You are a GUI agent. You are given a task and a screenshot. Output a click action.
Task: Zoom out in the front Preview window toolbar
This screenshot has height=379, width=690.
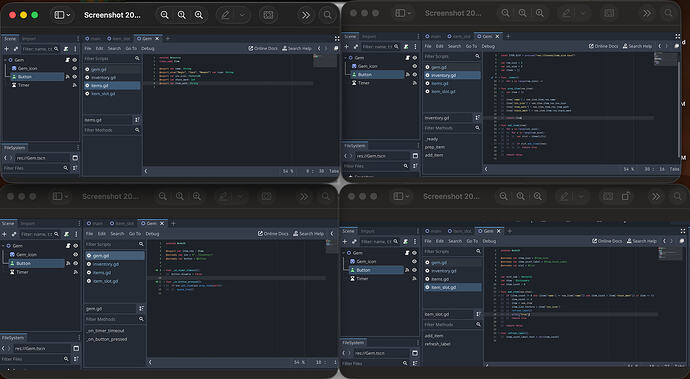pyautogui.click(x=165, y=15)
